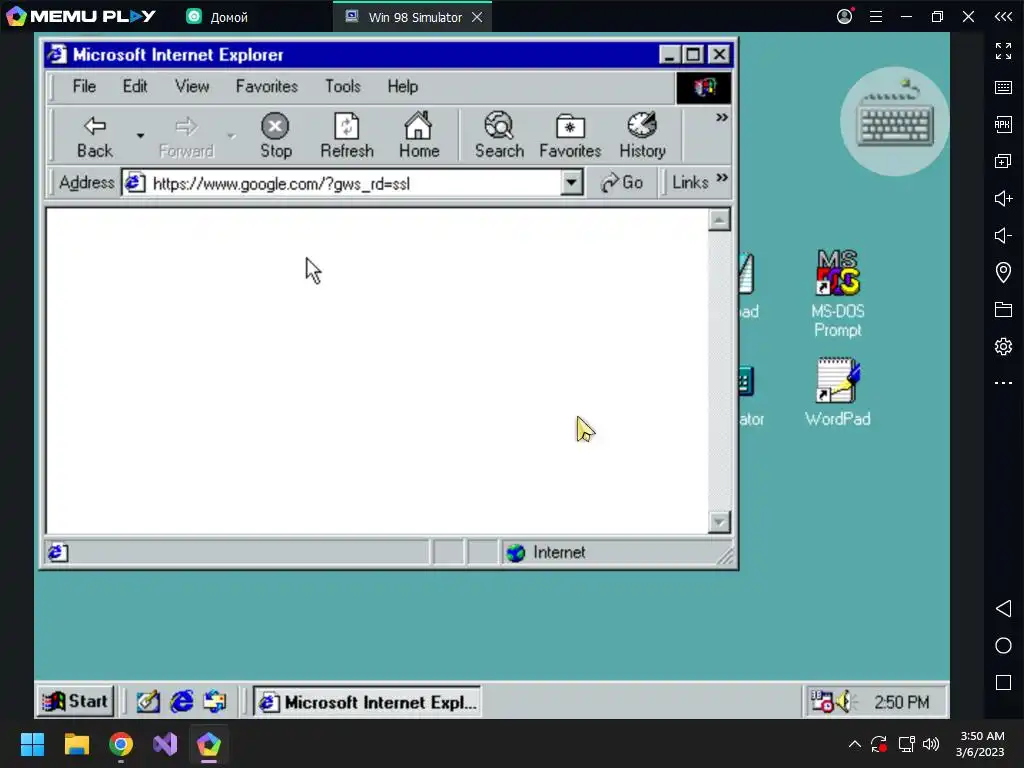The image size is (1024, 768).
Task: Open the View menu
Action: point(192,86)
